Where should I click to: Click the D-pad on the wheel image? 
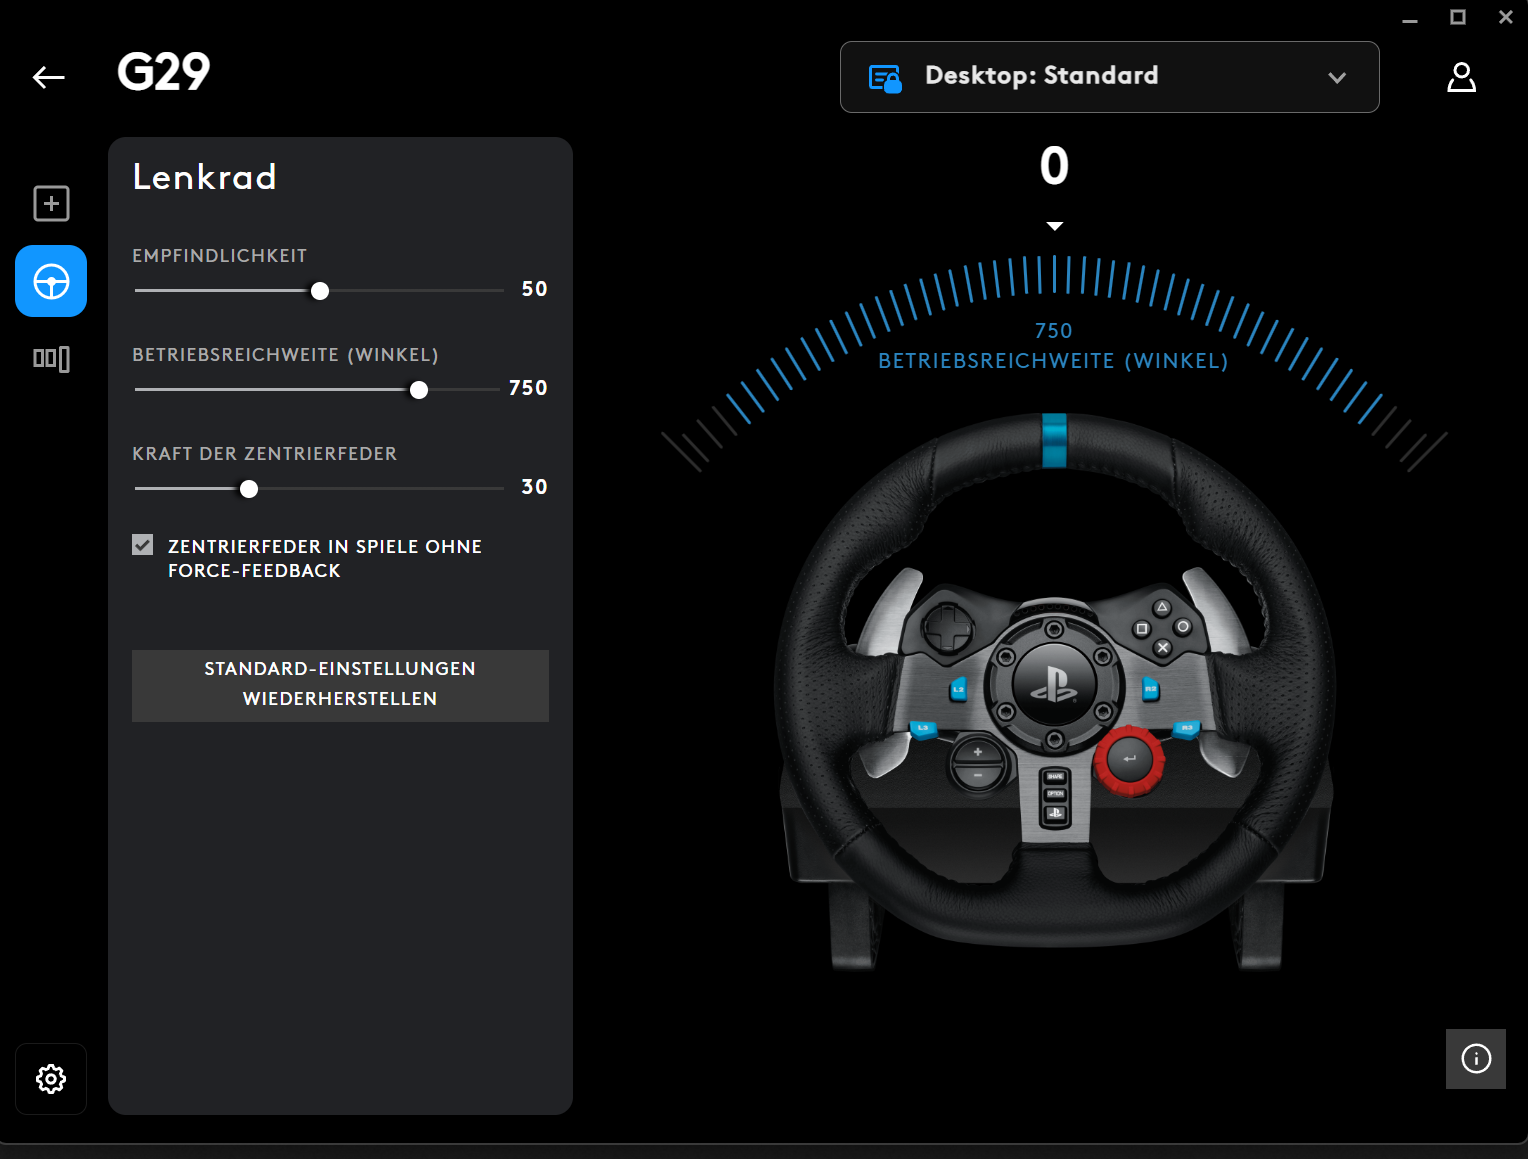[x=948, y=629]
